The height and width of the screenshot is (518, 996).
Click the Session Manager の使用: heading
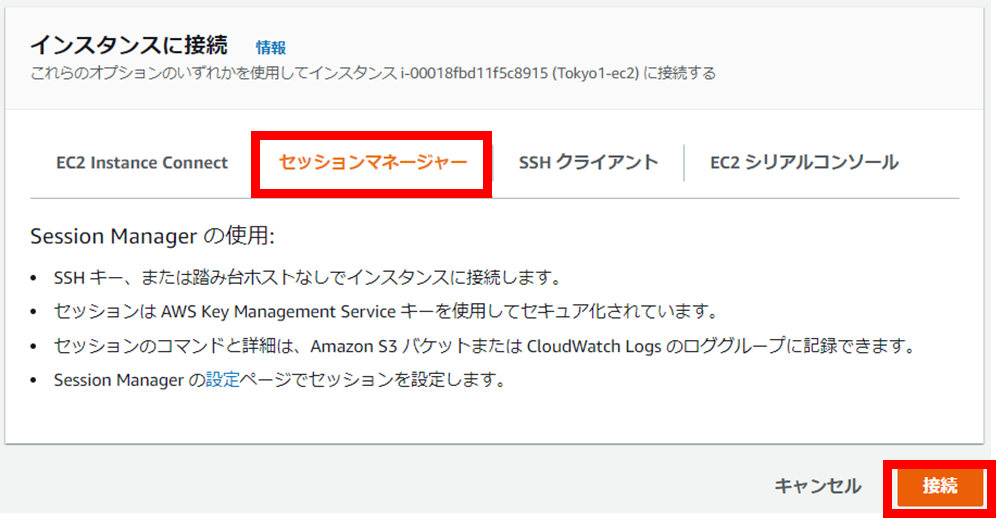tap(152, 236)
